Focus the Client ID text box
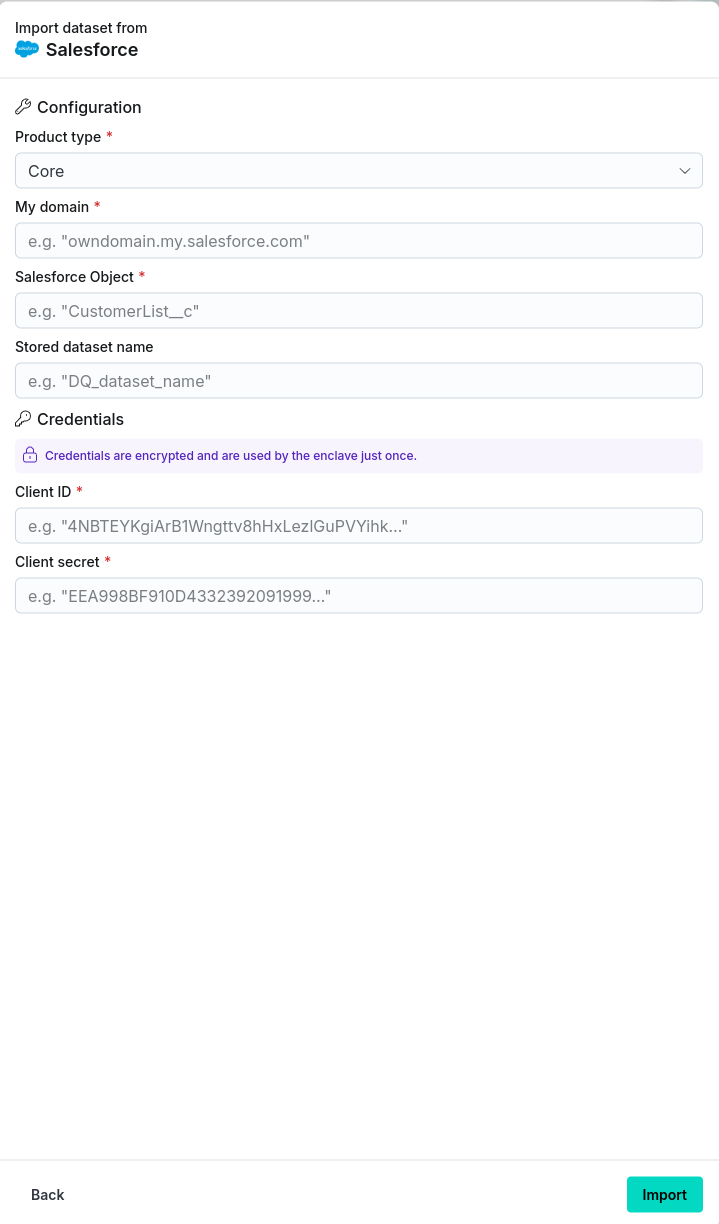The image size is (719, 1224). (x=358, y=526)
